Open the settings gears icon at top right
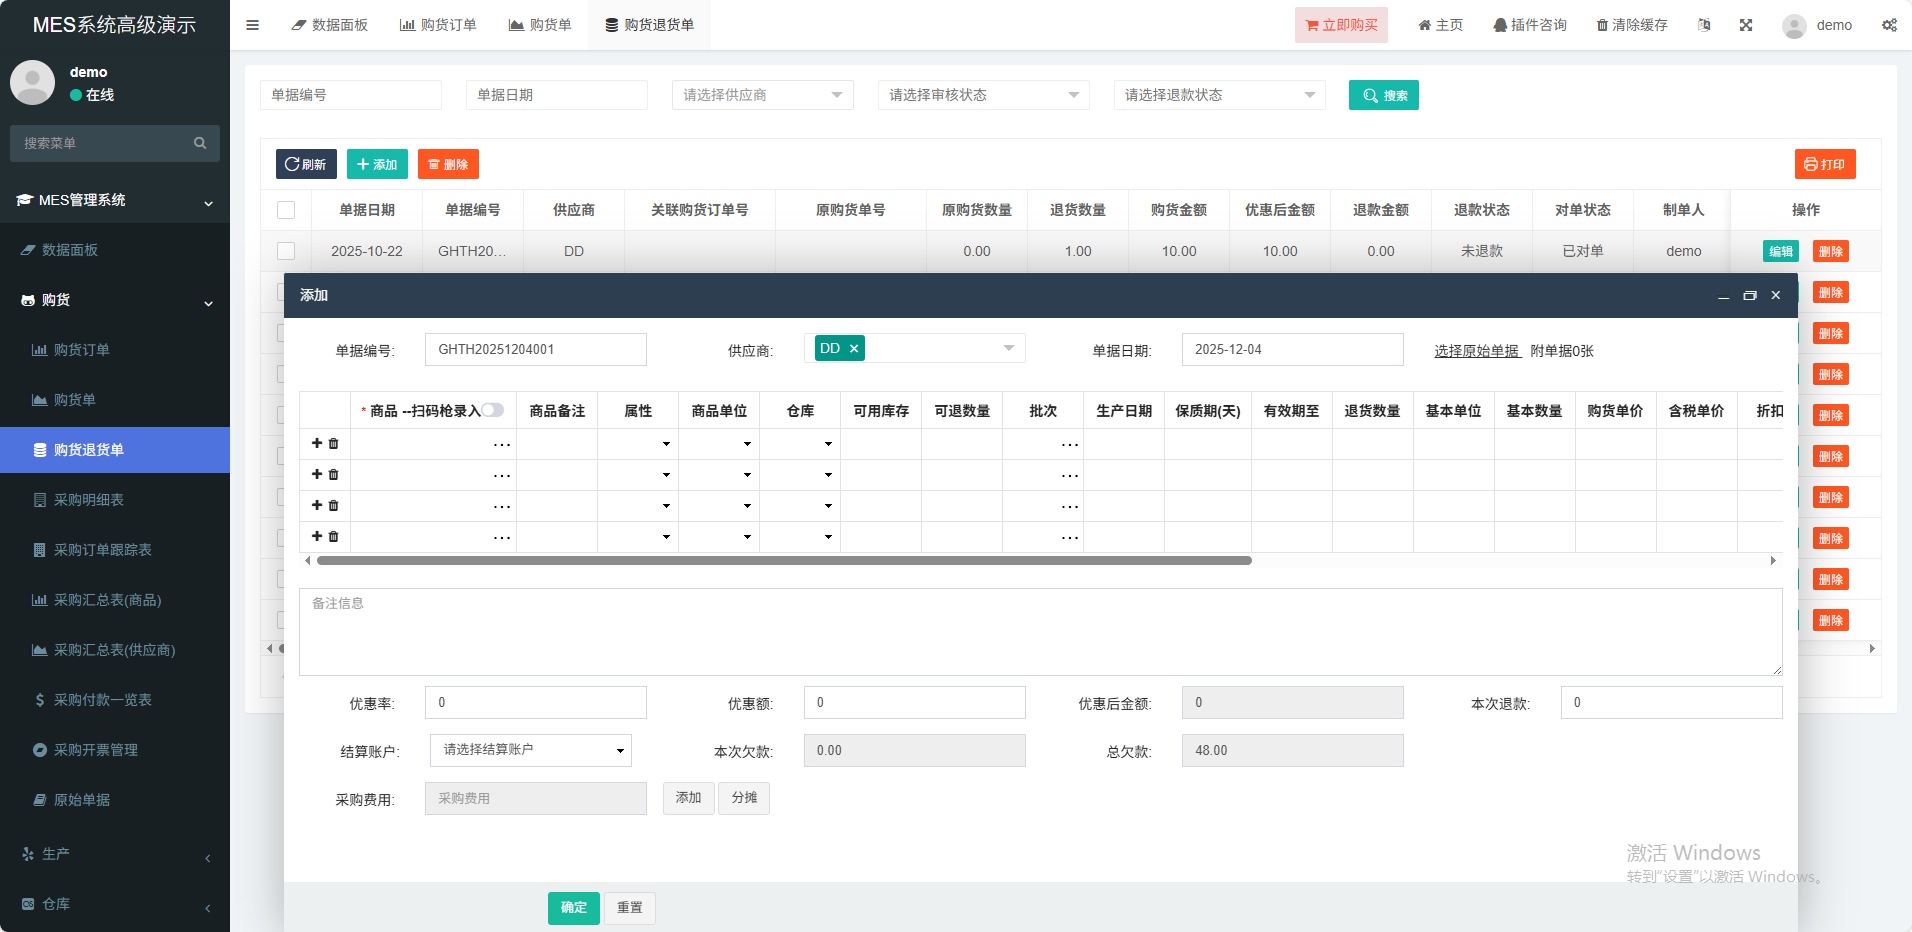The width and height of the screenshot is (1912, 932). pyautogui.click(x=1889, y=25)
